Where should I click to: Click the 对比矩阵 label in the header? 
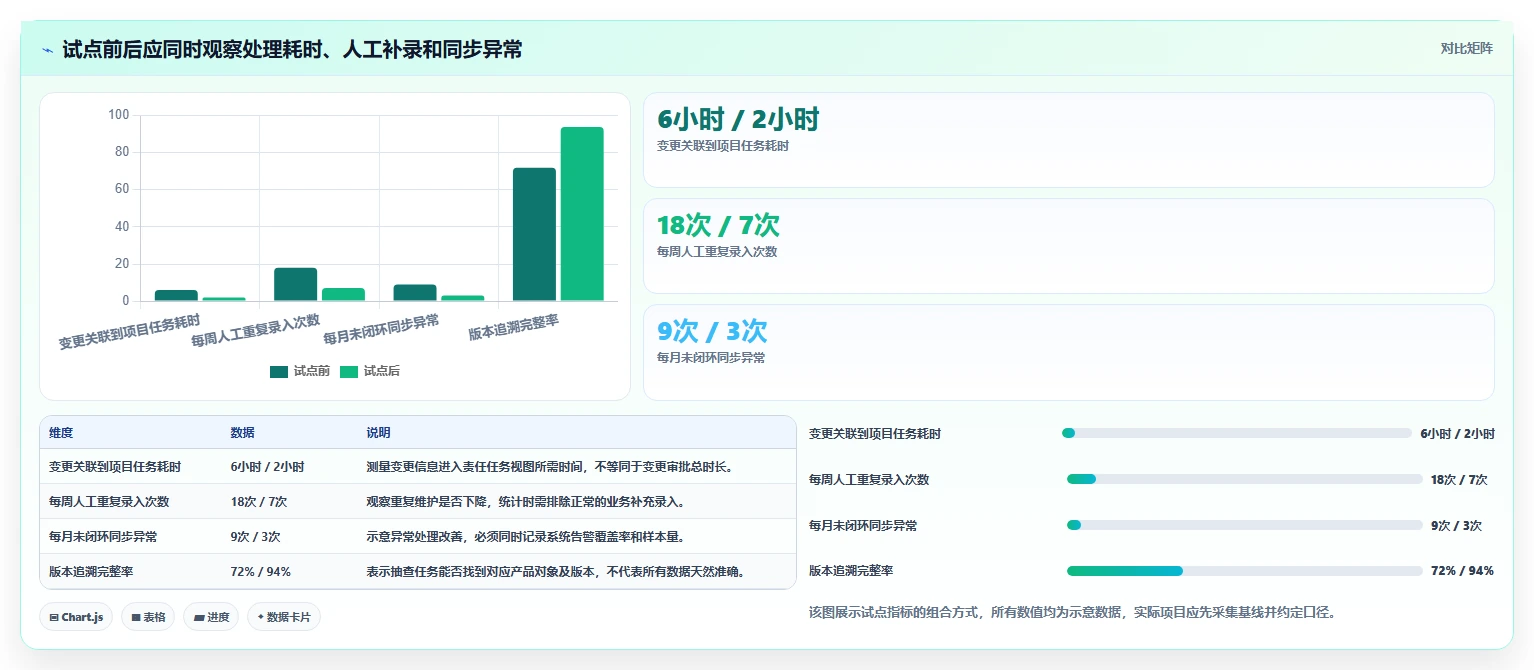[x=1466, y=48]
